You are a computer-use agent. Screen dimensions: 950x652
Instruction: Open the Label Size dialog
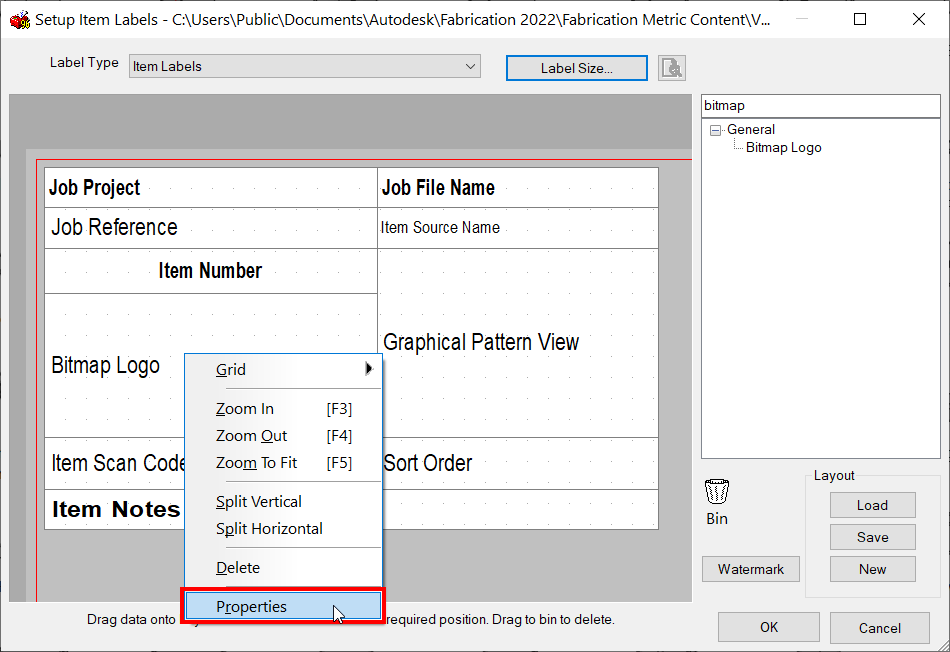click(x=576, y=68)
